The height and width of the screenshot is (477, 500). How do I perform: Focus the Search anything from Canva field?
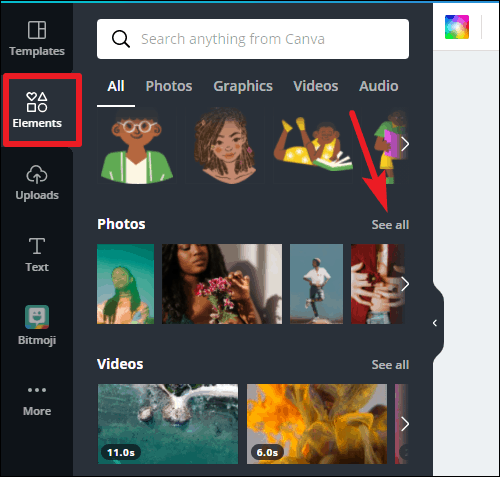tap(253, 39)
